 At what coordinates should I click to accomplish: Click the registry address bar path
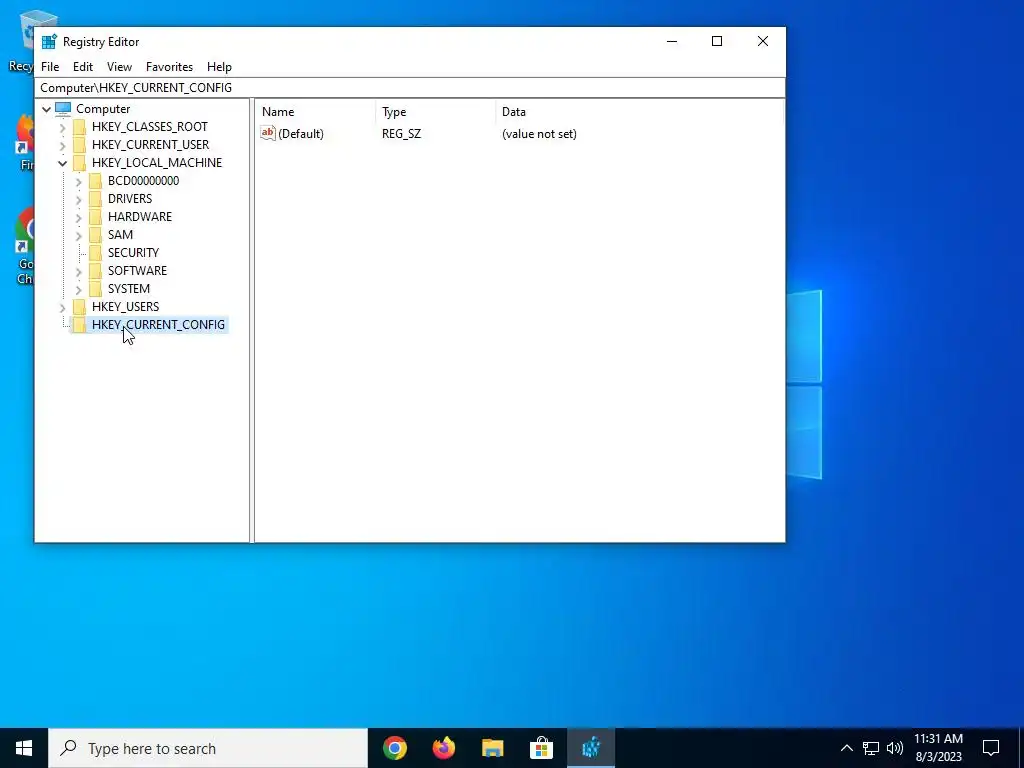pyautogui.click(x=410, y=88)
